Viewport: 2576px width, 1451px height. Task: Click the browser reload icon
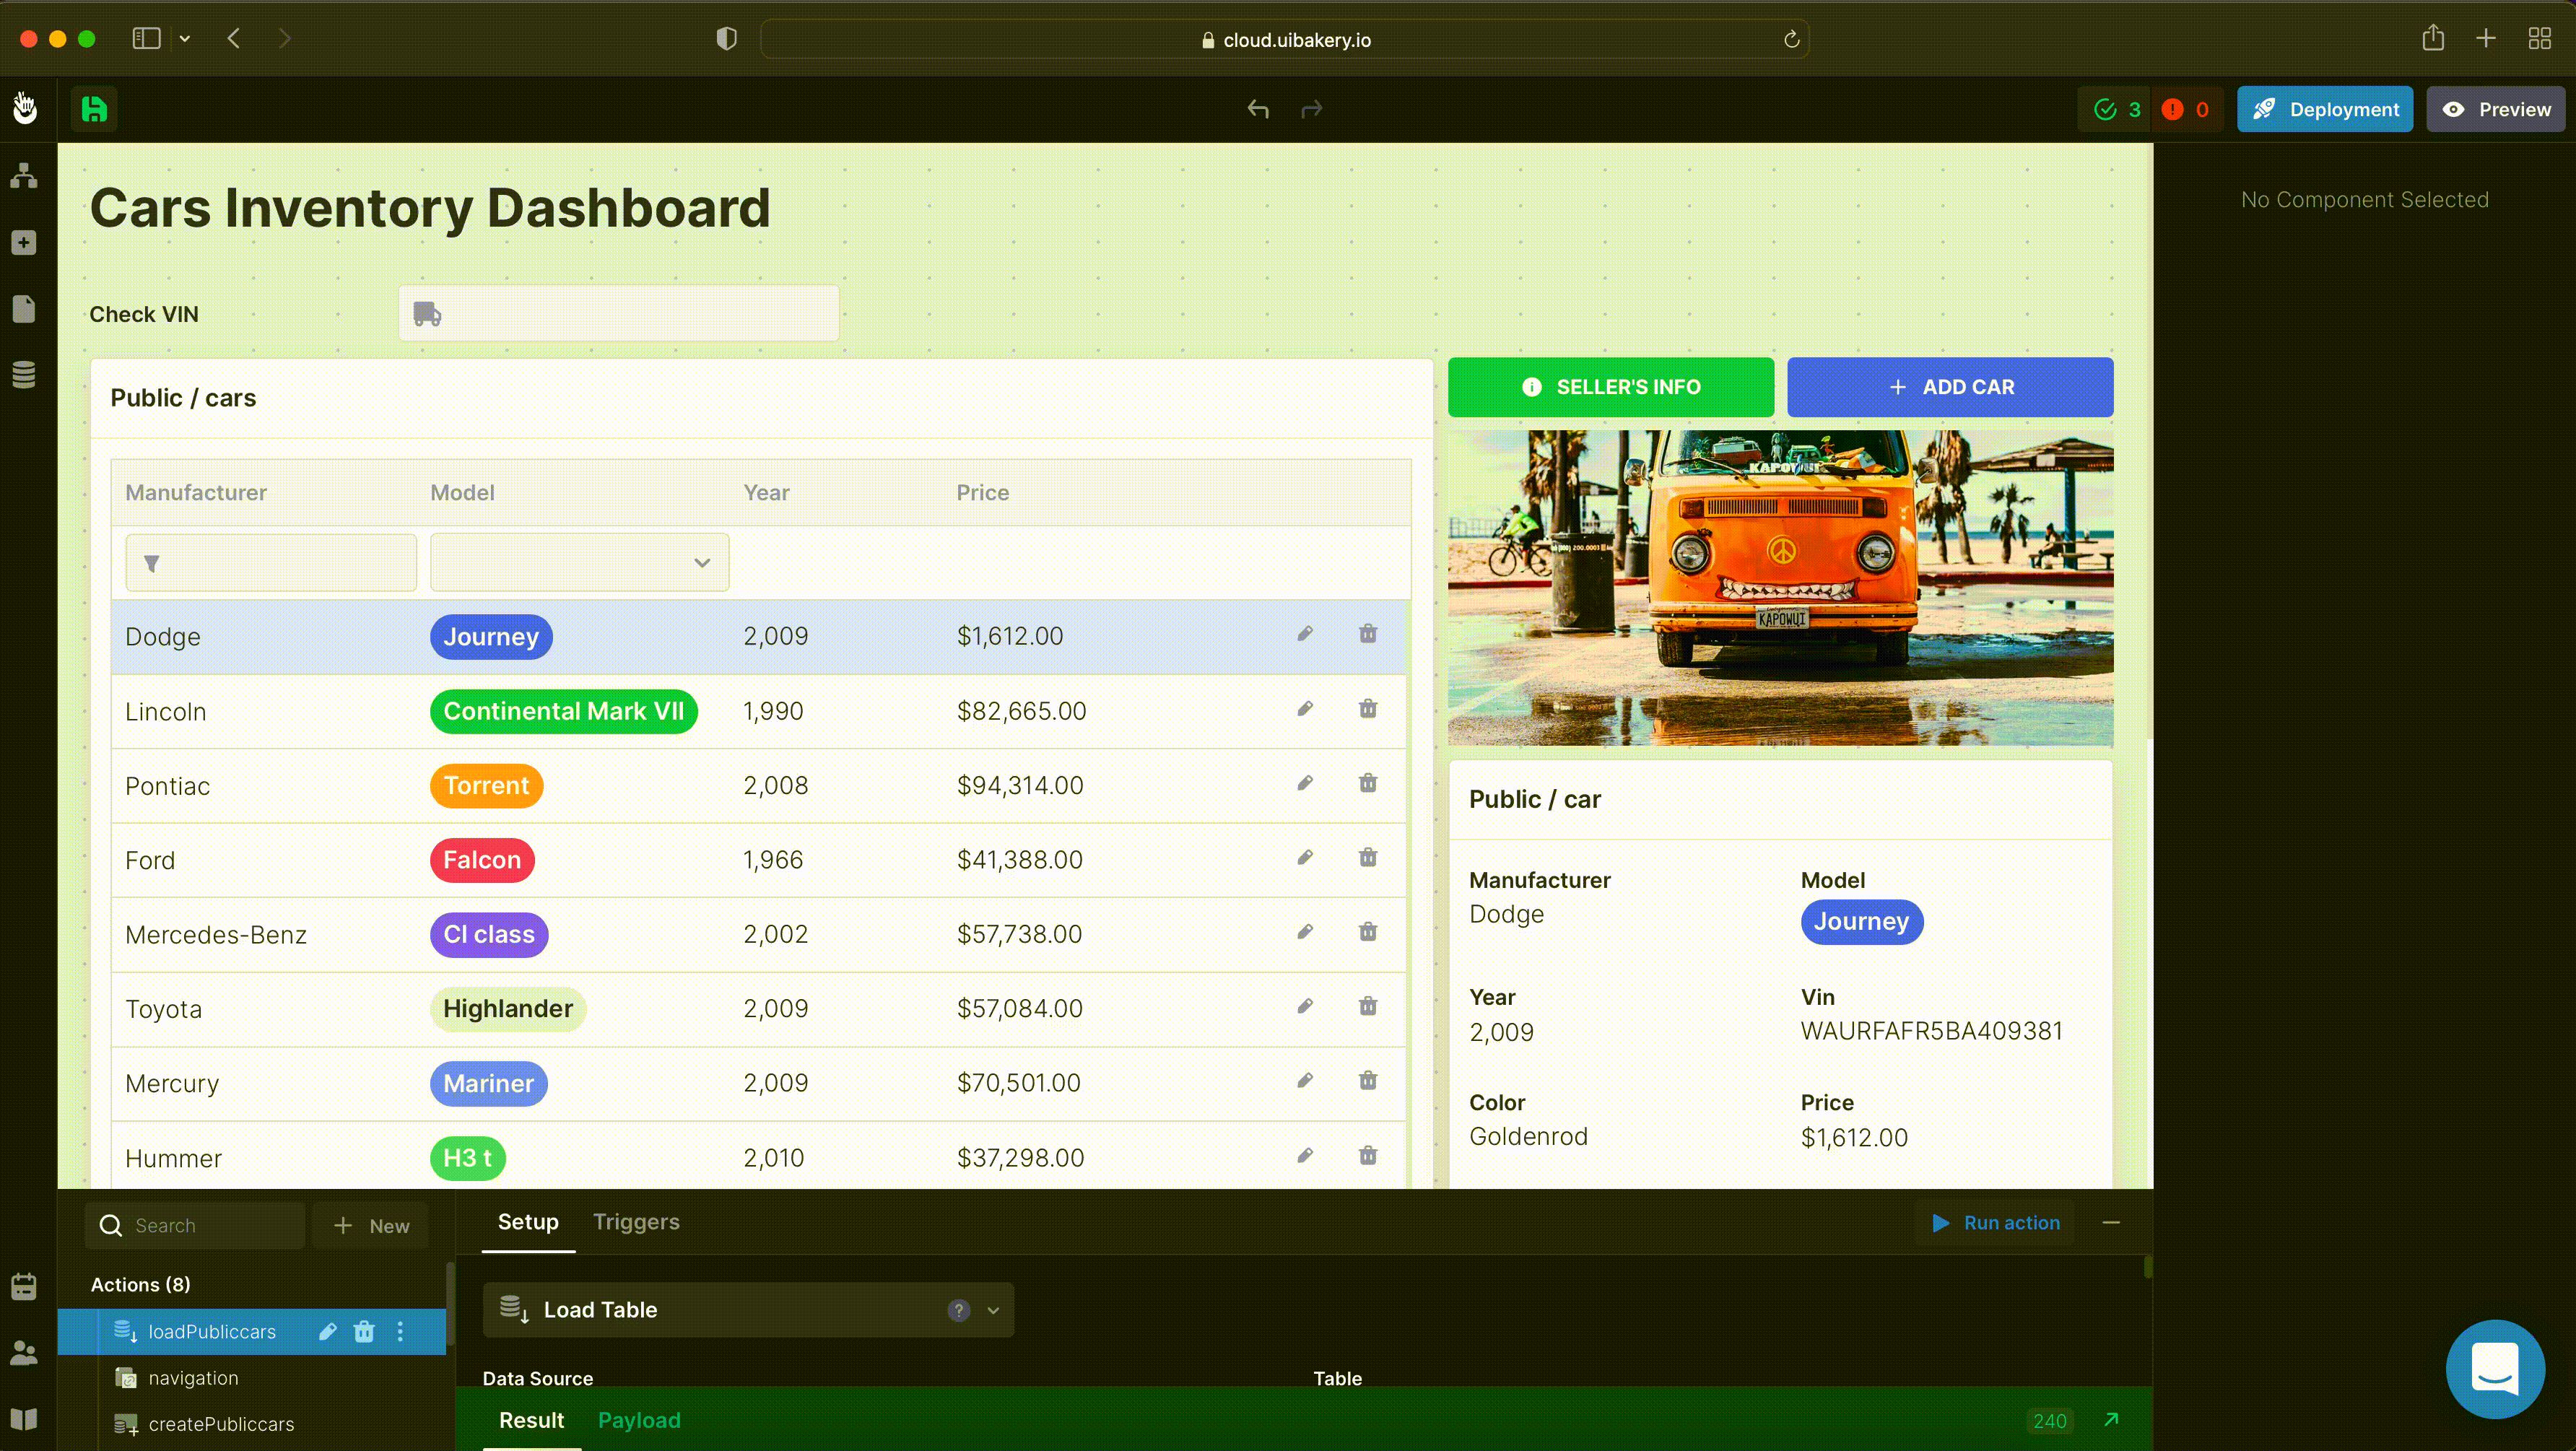click(x=1791, y=39)
